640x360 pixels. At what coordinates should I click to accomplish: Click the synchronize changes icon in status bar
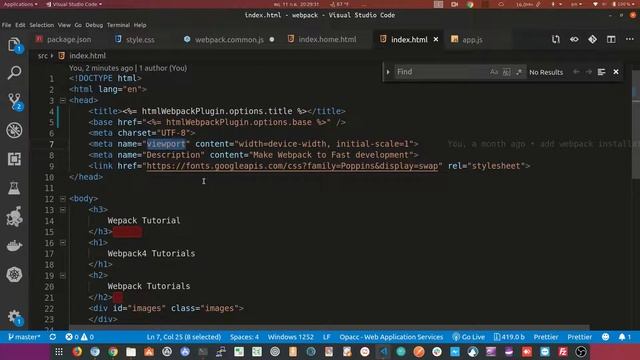tap(53, 337)
